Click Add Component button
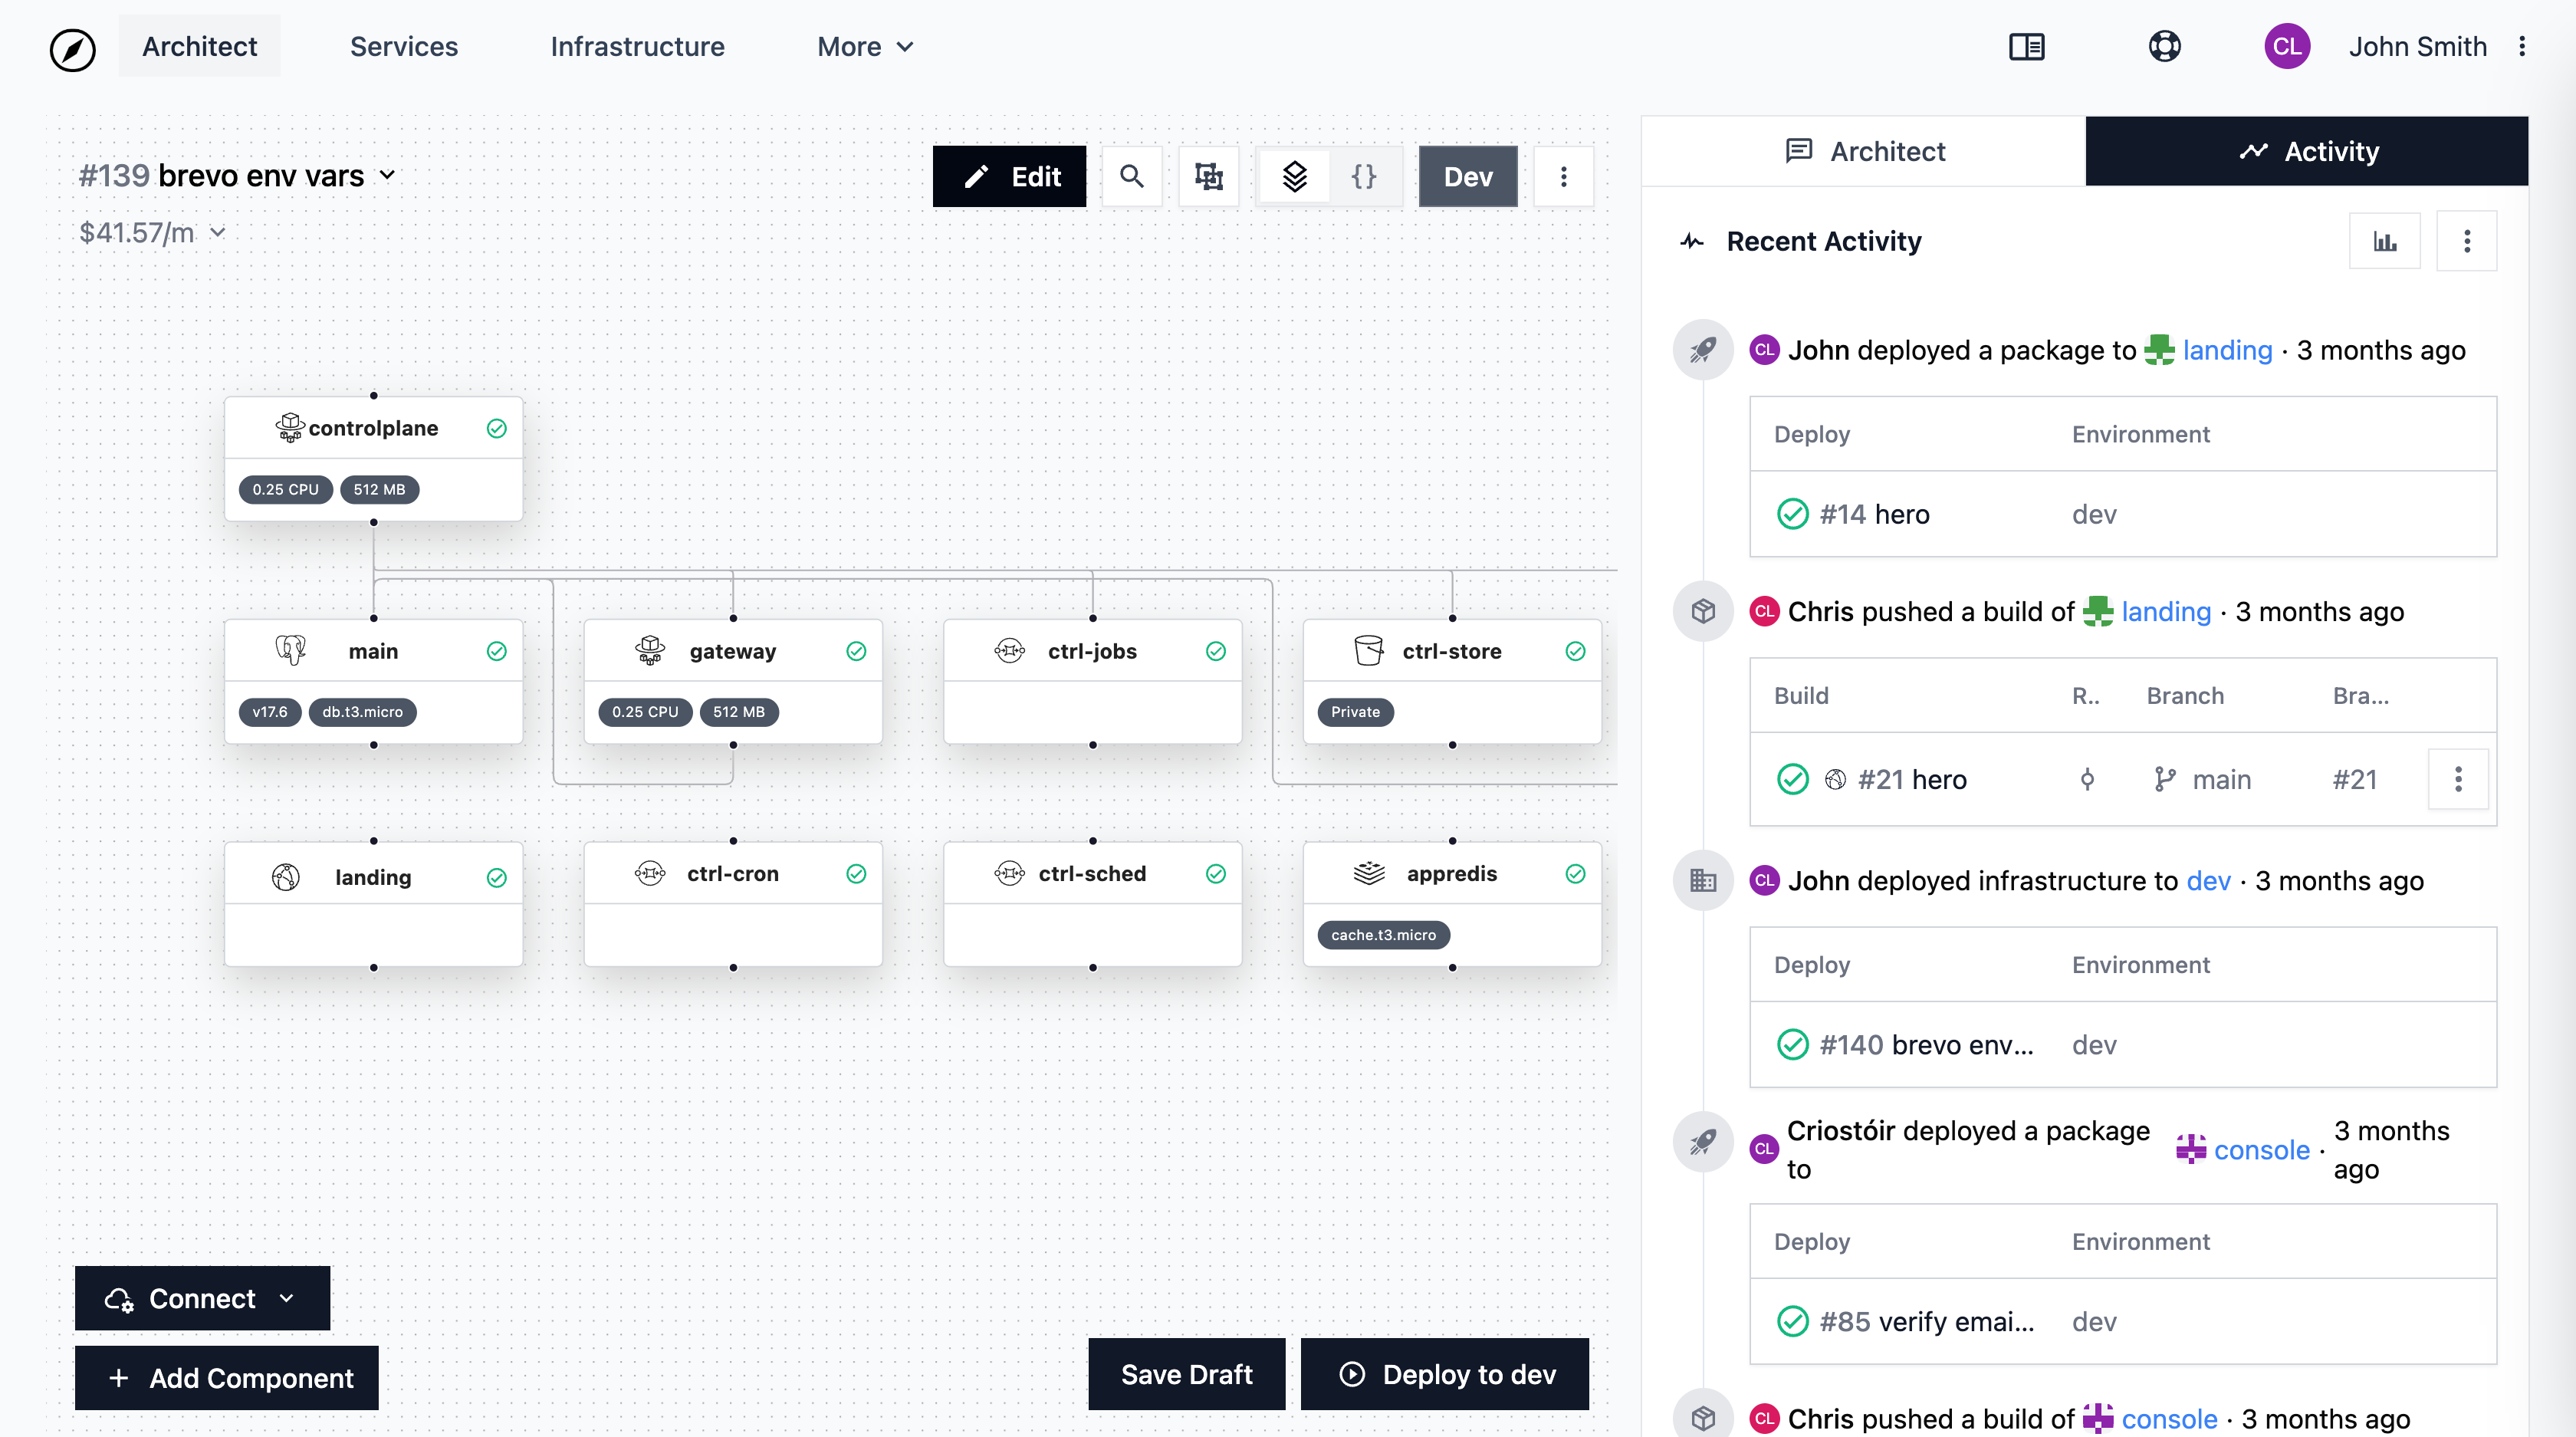 [x=227, y=1378]
